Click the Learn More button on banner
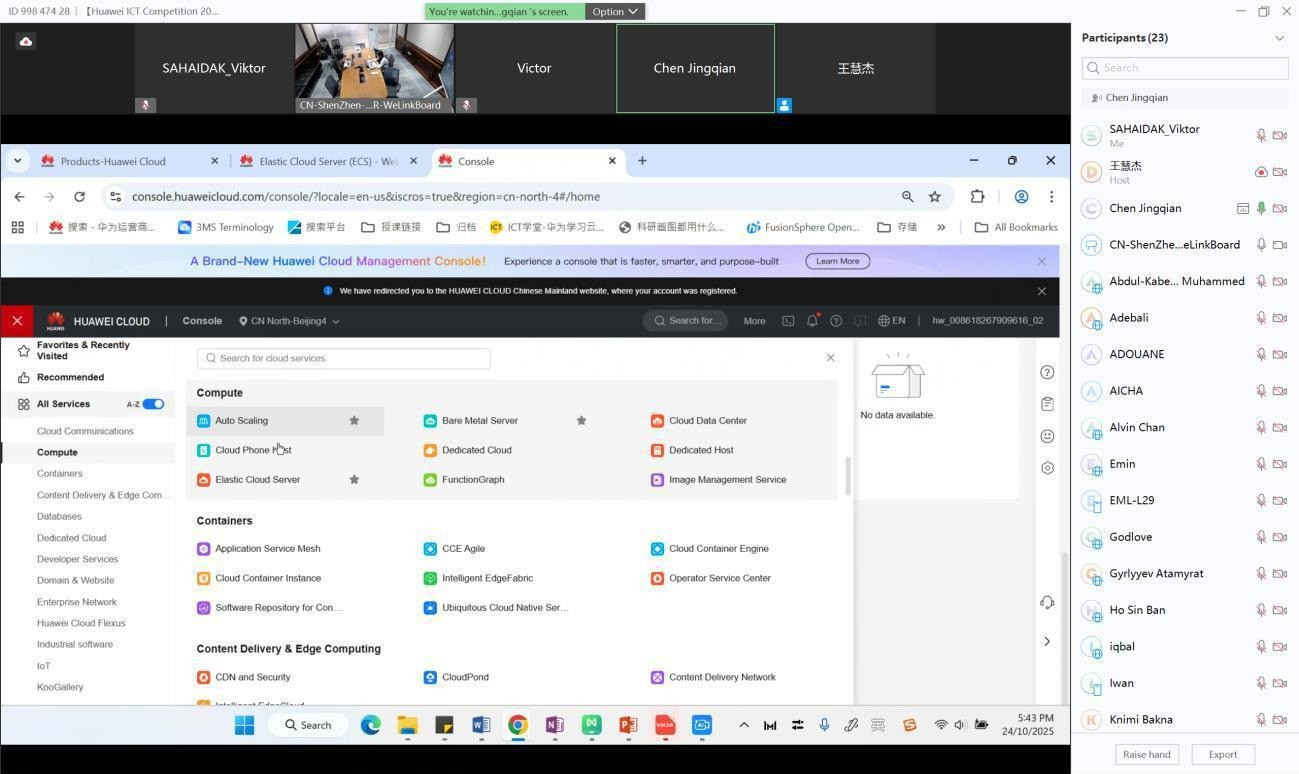Image resolution: width=1299 pixels, height=774 pixels. (837, 261)
